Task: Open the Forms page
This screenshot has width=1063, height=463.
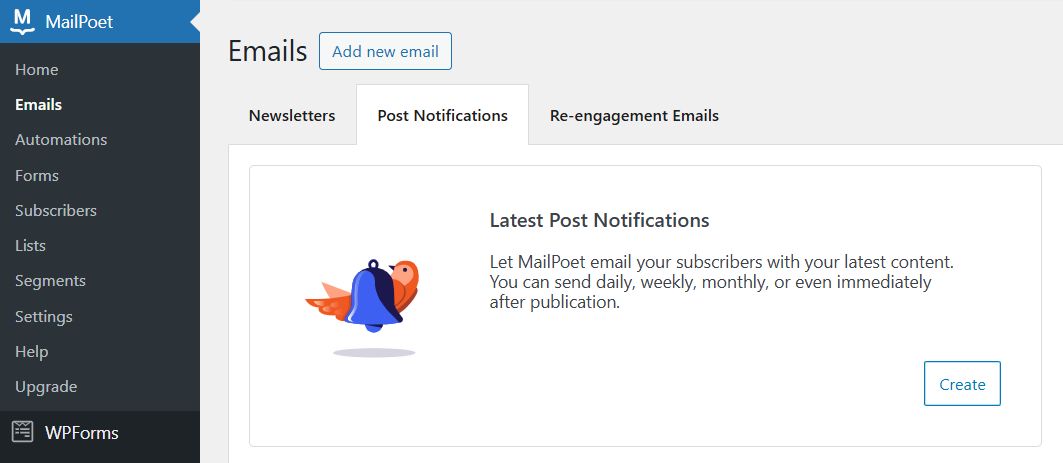Action: click(37, 175)
